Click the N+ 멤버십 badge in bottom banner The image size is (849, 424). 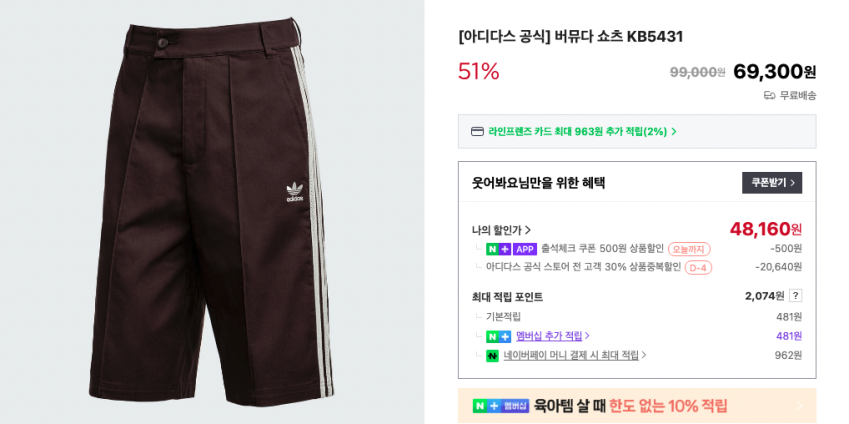[x=500, y=406]
